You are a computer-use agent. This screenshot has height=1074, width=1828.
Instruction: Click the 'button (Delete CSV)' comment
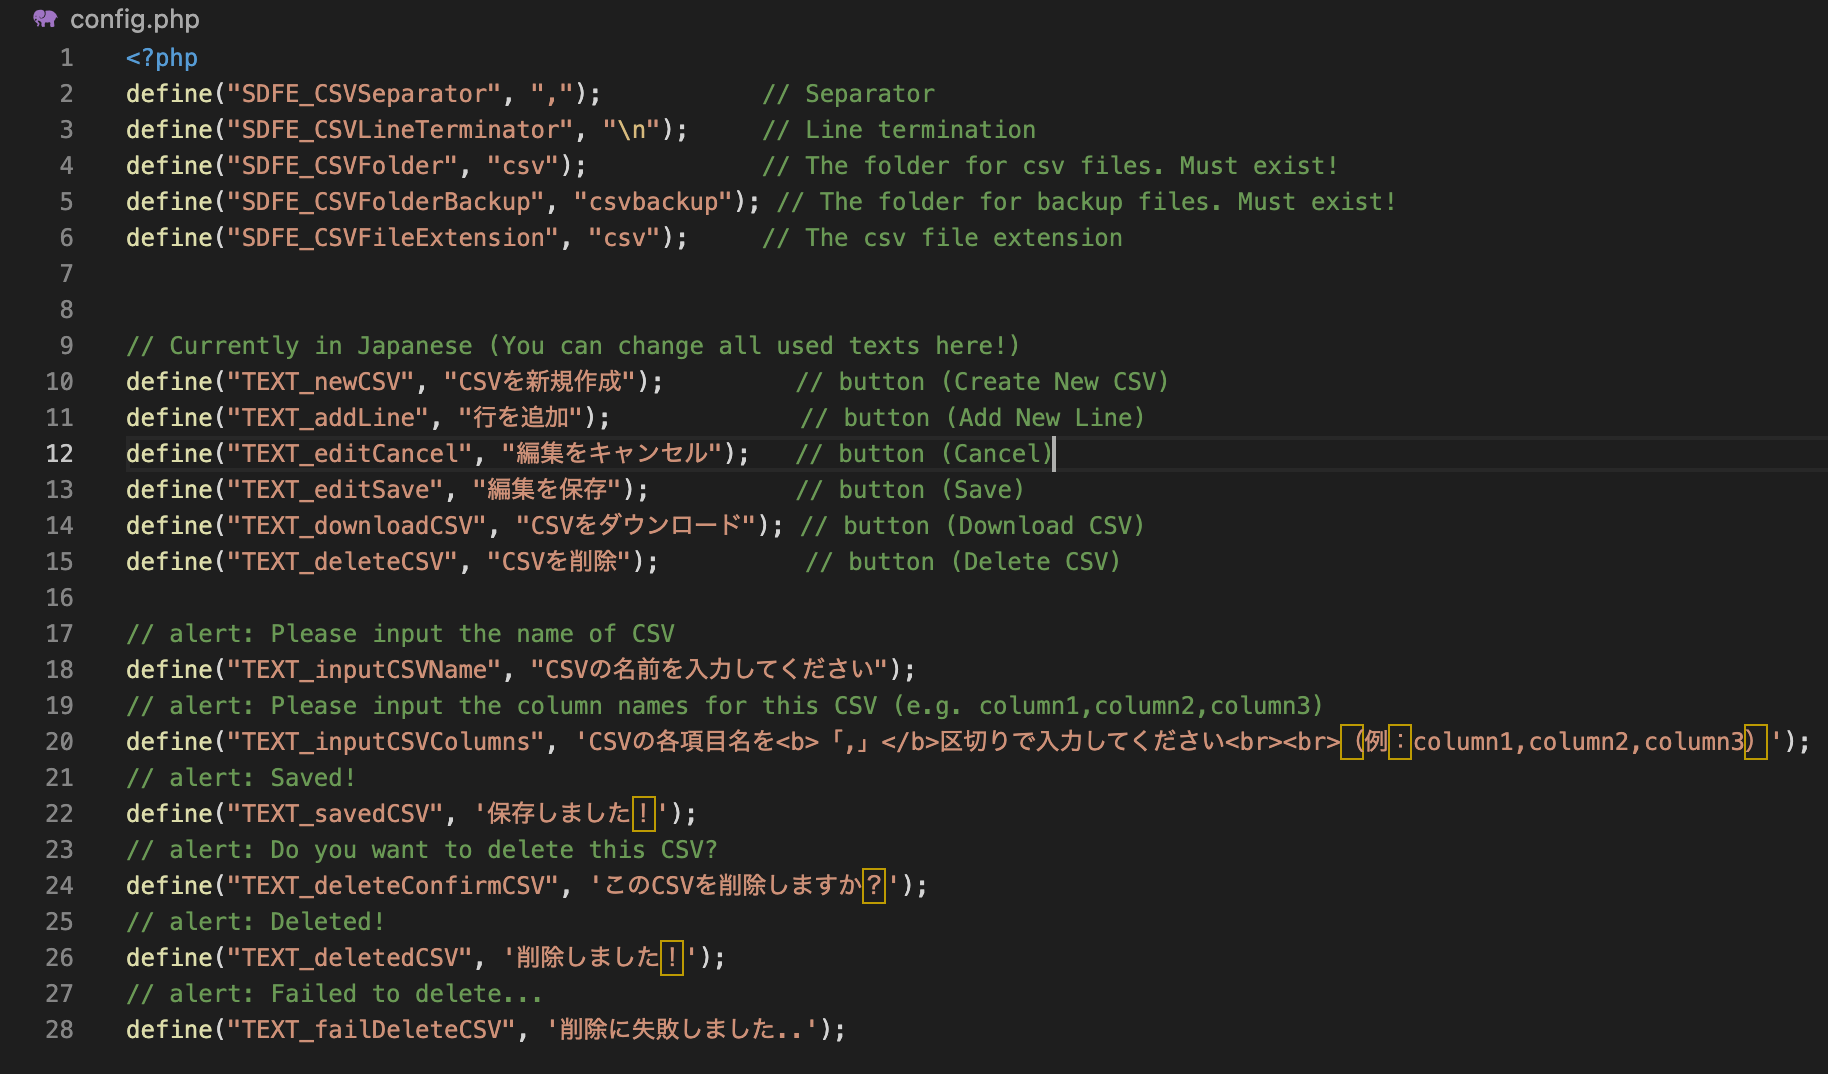coord(963,562)
